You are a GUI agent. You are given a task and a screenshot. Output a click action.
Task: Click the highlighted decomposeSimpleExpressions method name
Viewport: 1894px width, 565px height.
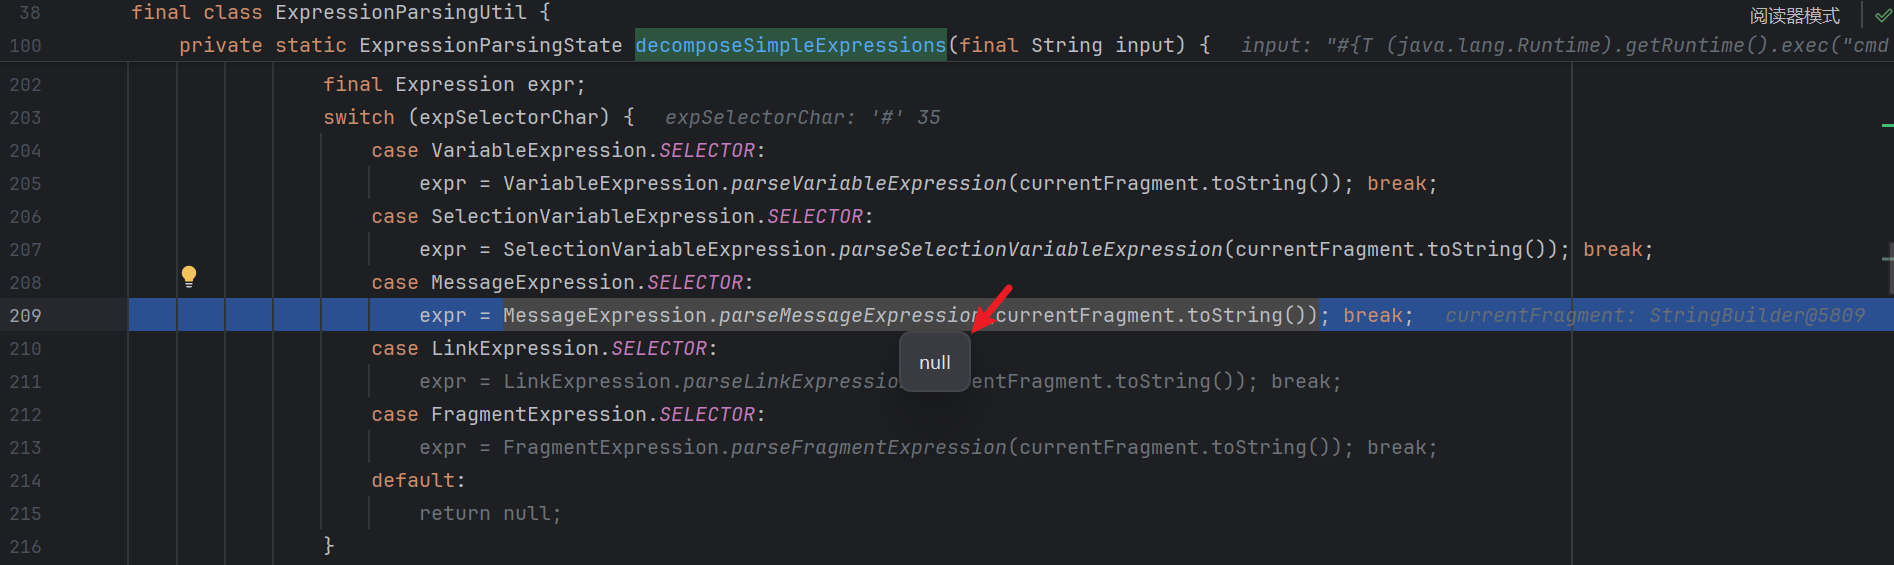(790, 45)
